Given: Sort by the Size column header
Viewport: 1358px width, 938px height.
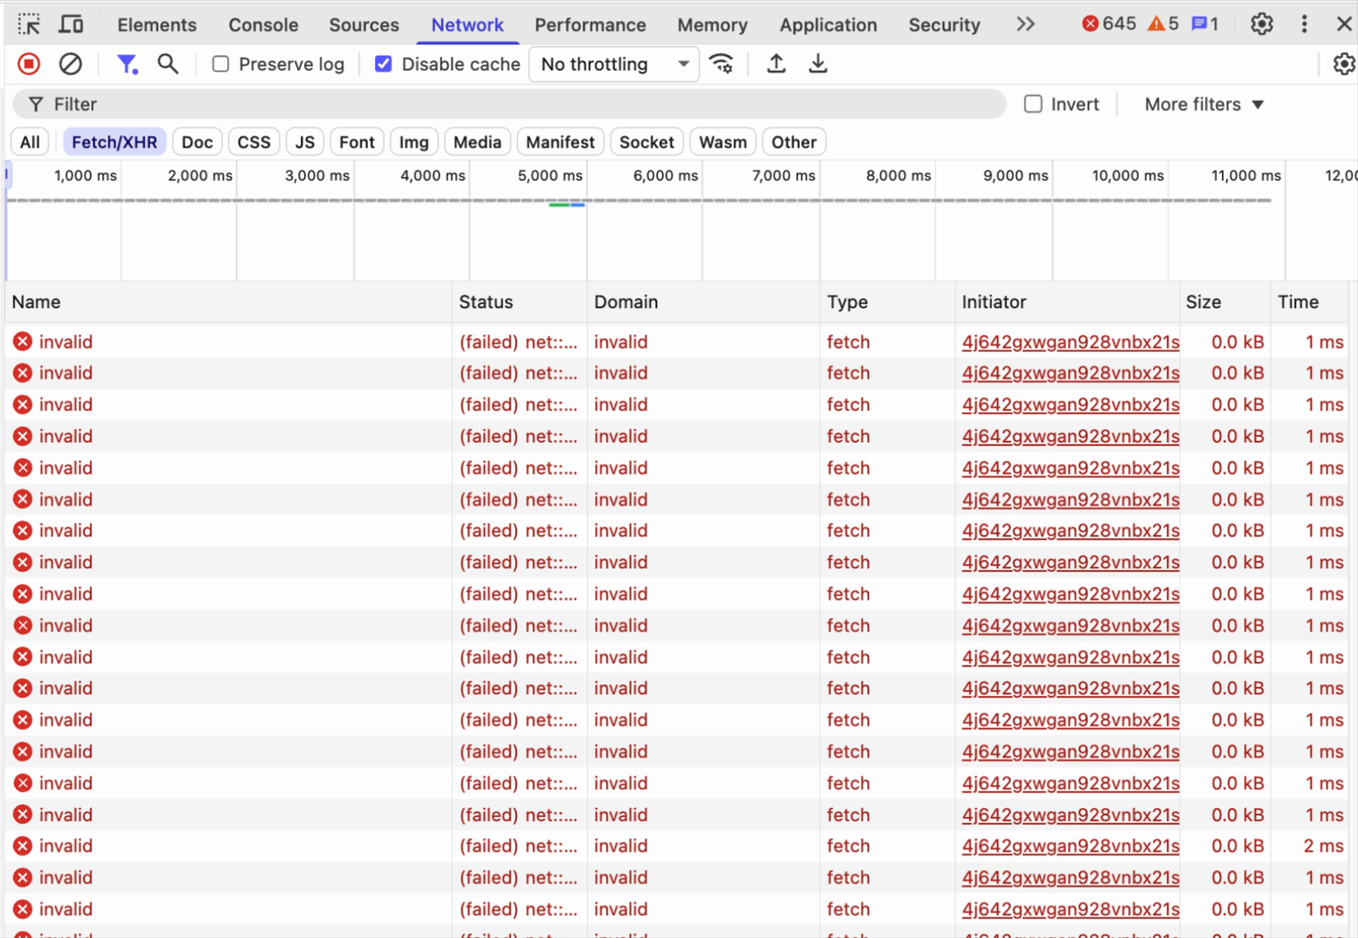Looking at the screenshot, I should click(x=1225, y=302).
